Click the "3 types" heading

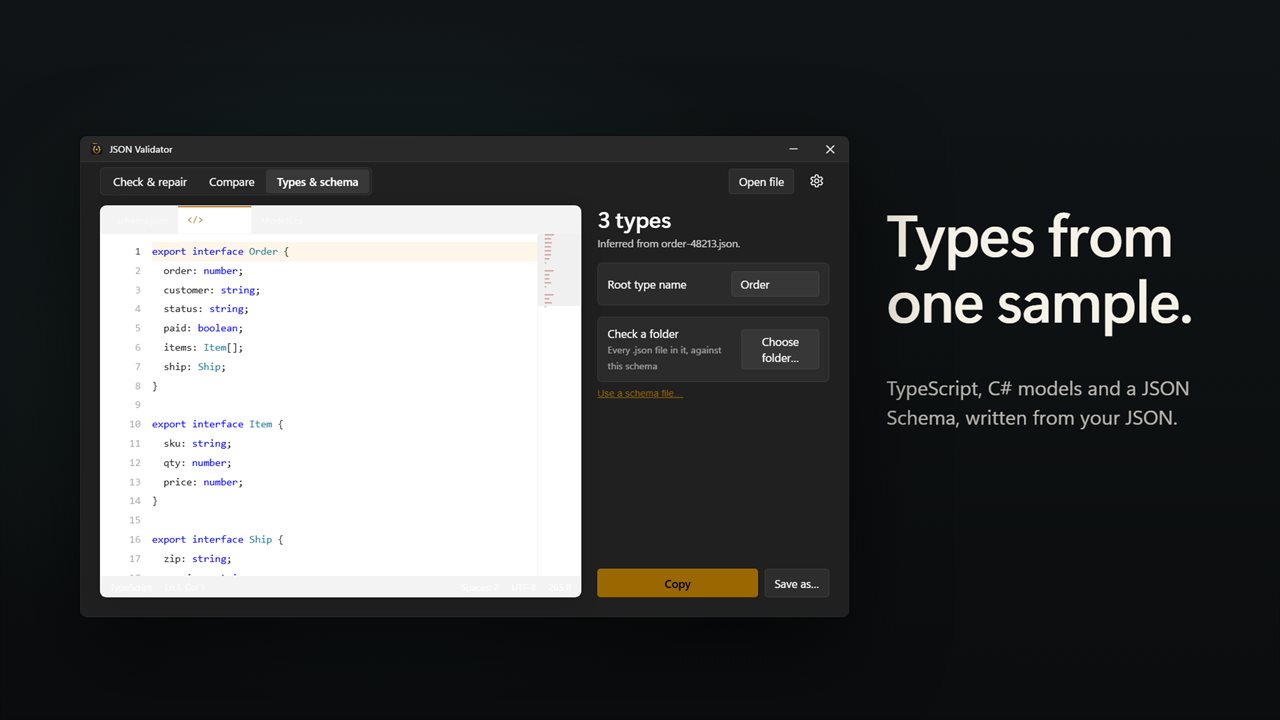[634, 221]
